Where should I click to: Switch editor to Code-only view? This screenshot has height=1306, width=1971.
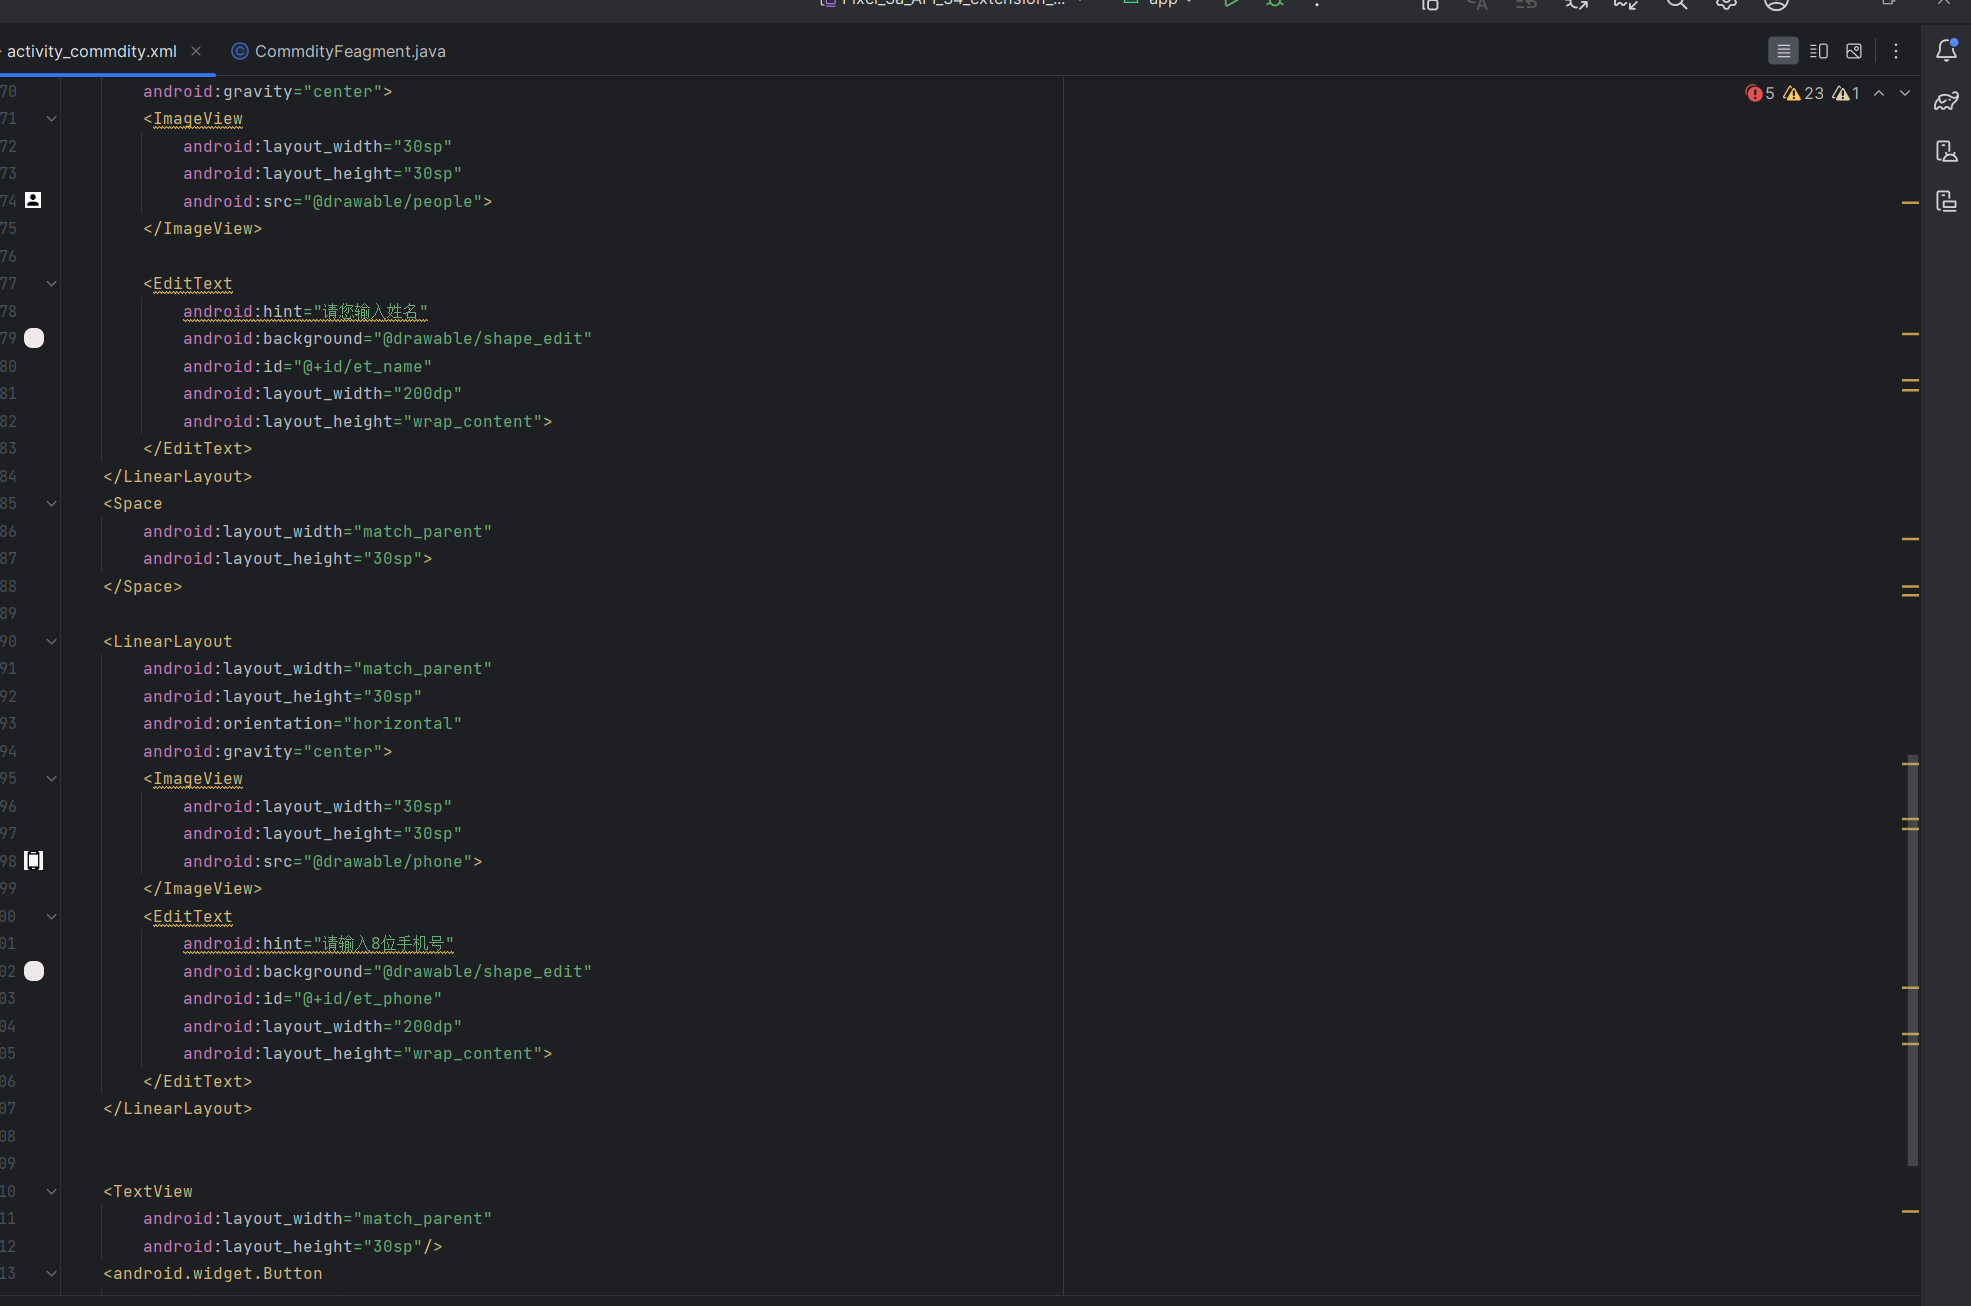[1783, 51]
